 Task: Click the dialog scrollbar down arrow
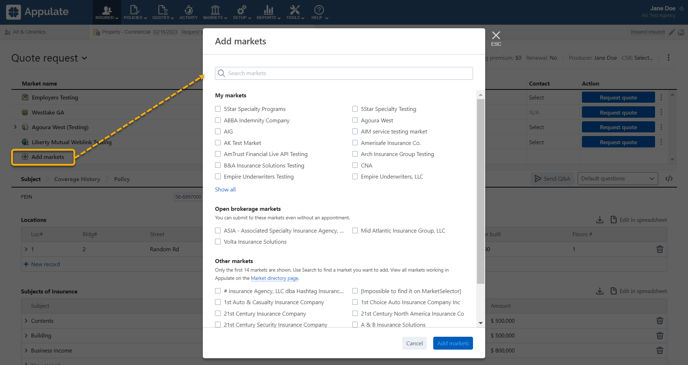(x=480, y=323)
